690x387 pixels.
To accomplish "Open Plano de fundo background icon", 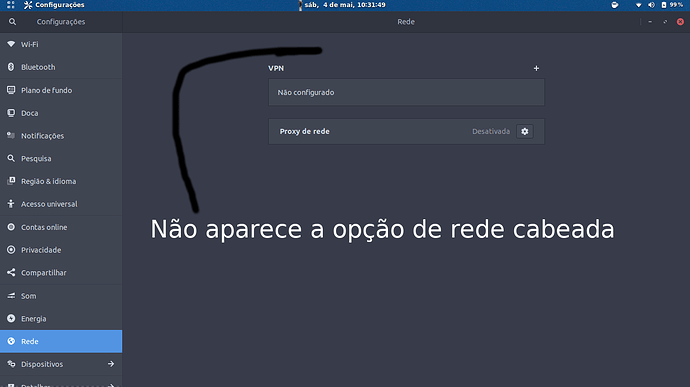I will 11,90.
